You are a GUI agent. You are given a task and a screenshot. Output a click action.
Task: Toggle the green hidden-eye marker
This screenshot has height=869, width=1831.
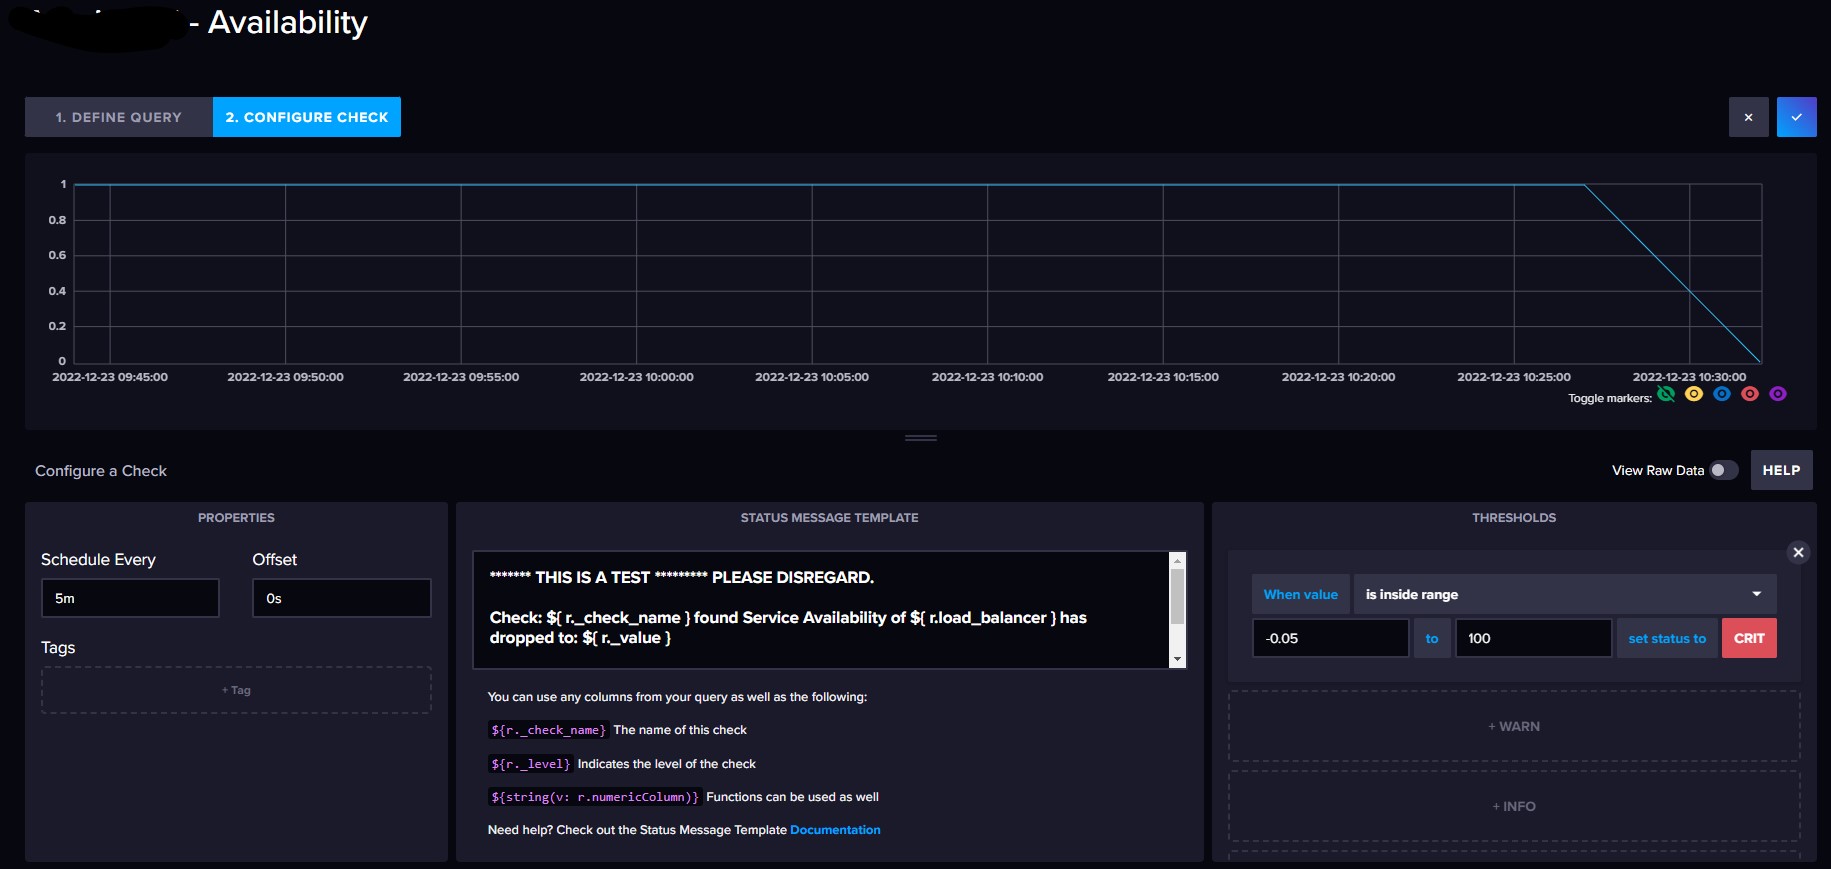1666,394
